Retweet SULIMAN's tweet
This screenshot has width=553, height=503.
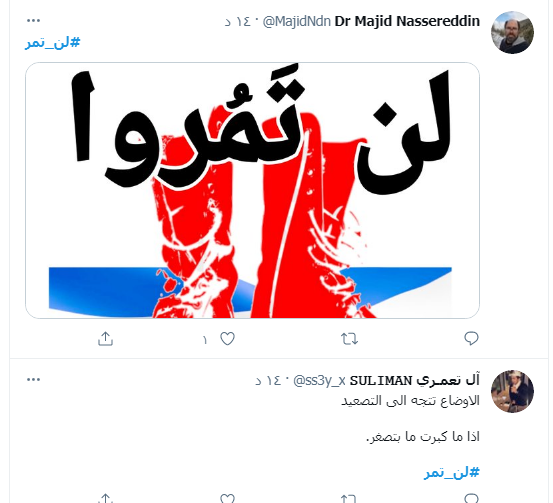point(350,498)
